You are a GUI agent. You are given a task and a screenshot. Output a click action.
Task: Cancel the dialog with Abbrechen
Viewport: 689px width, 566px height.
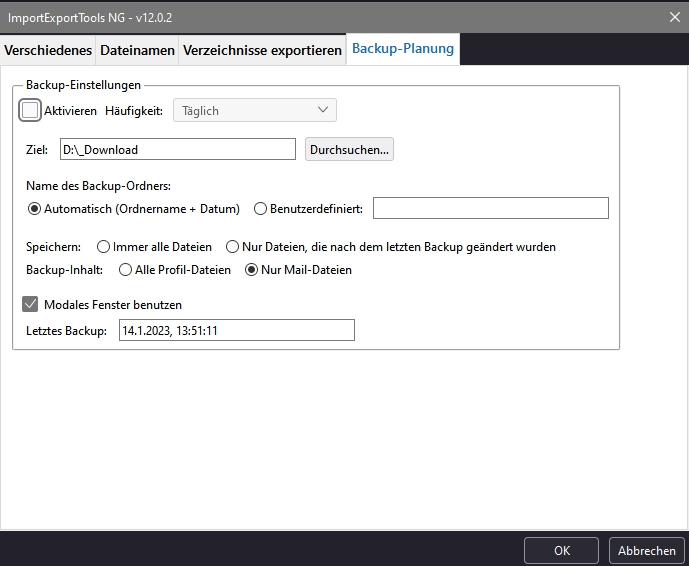646,550
